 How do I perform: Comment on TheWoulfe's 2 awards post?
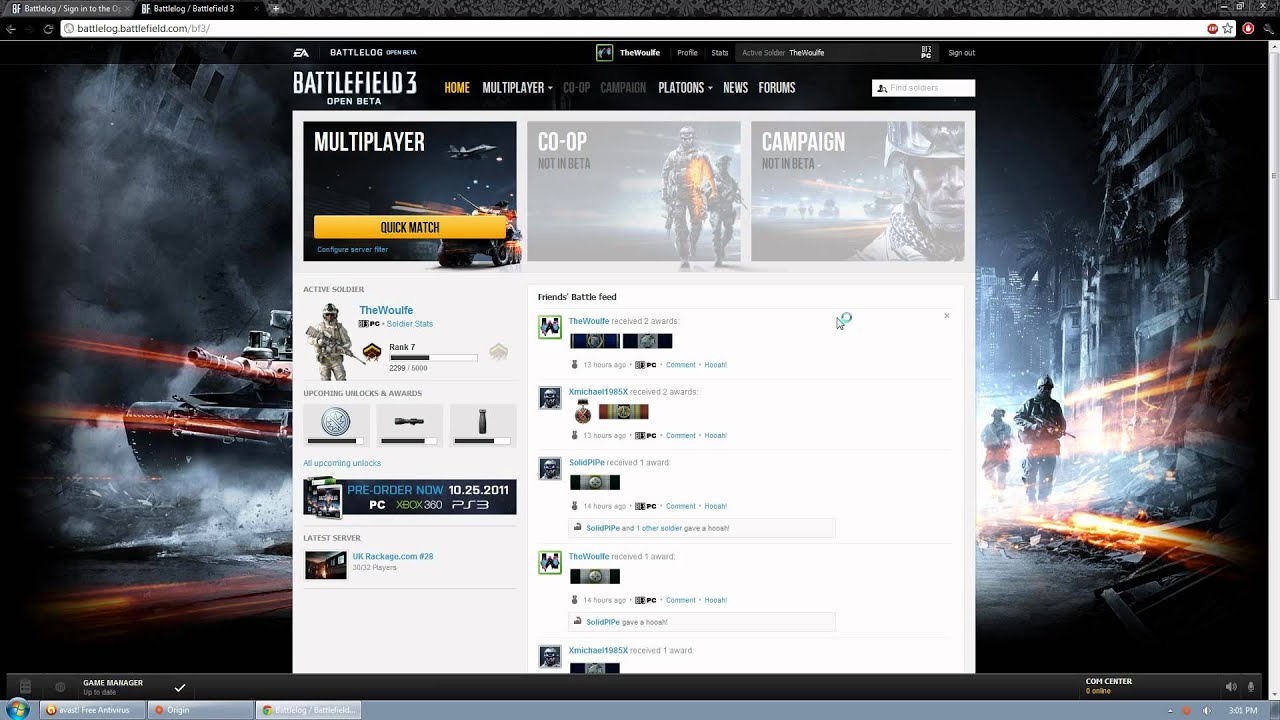coord(680,365)
